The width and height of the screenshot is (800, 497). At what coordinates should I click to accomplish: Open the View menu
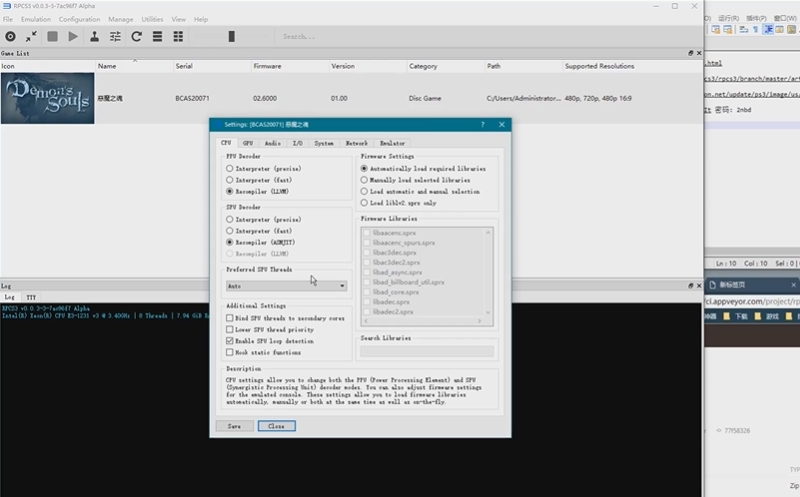coord(178,19)
